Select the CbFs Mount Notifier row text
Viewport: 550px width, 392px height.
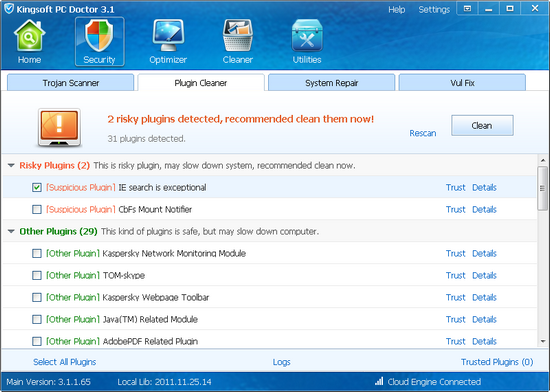click(x=155, y=210)
